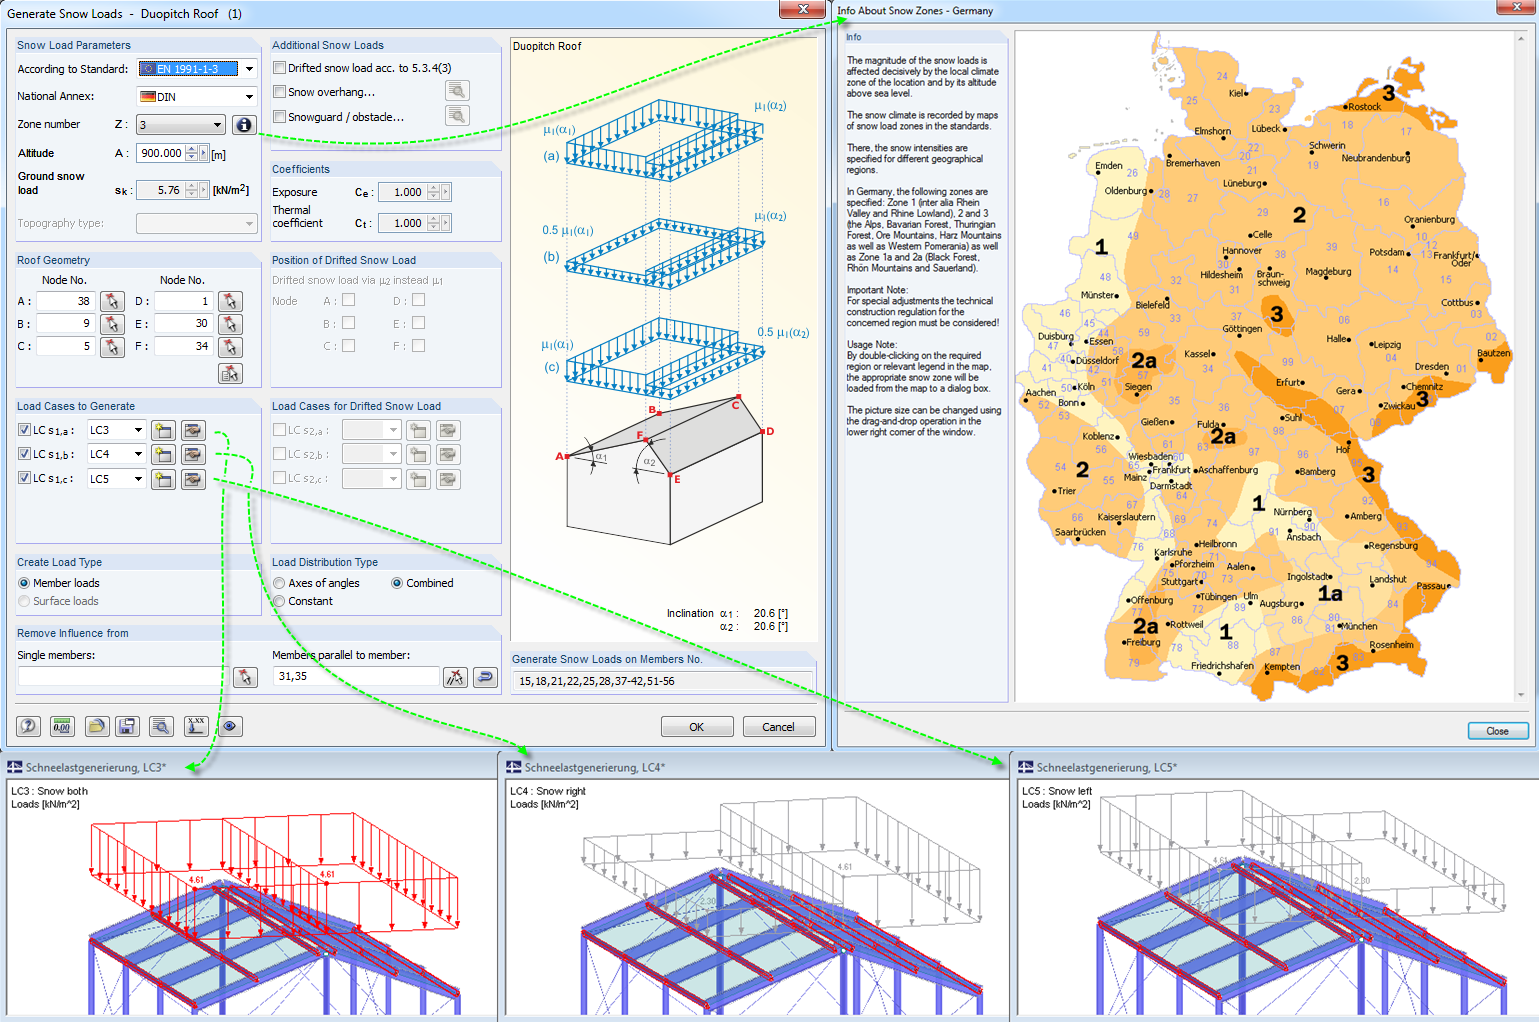The width and height of the screenshot is (1539, 1022).
Task: Open Zone number dropdown
Action: click(217, 125)
